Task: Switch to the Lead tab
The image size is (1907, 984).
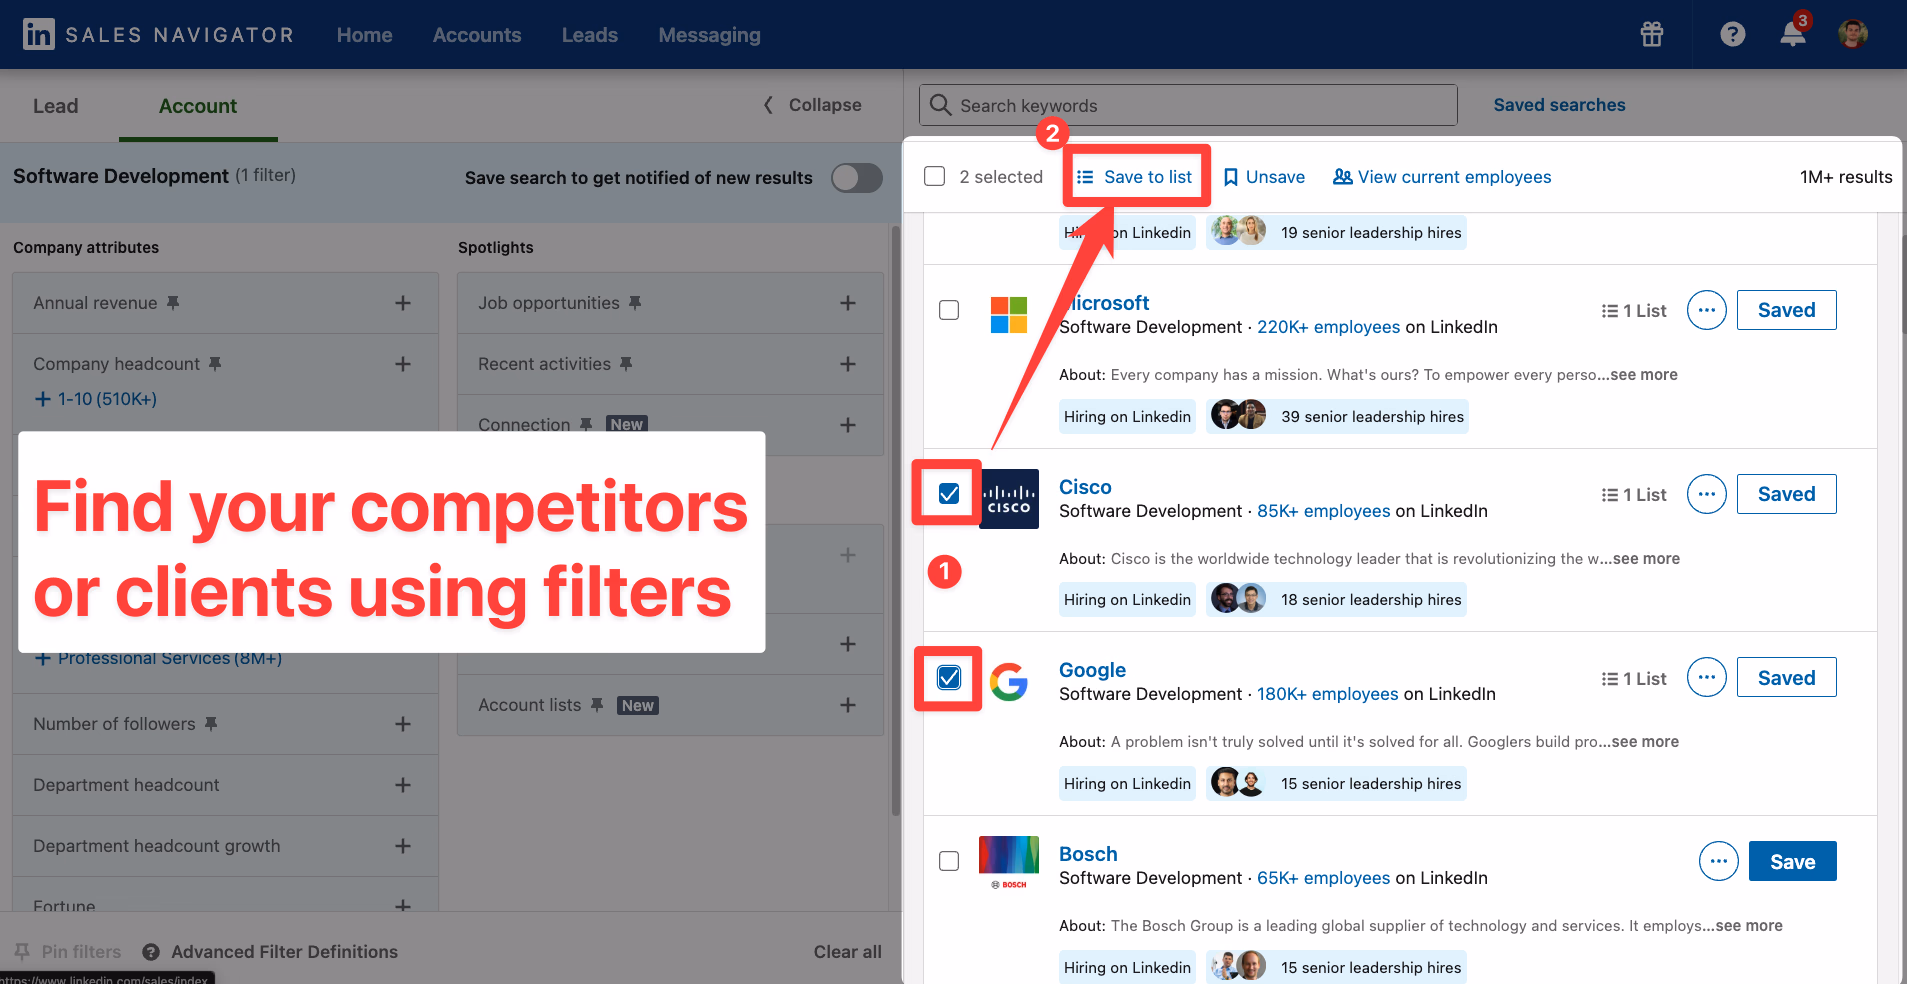Action: coord(55,106)
